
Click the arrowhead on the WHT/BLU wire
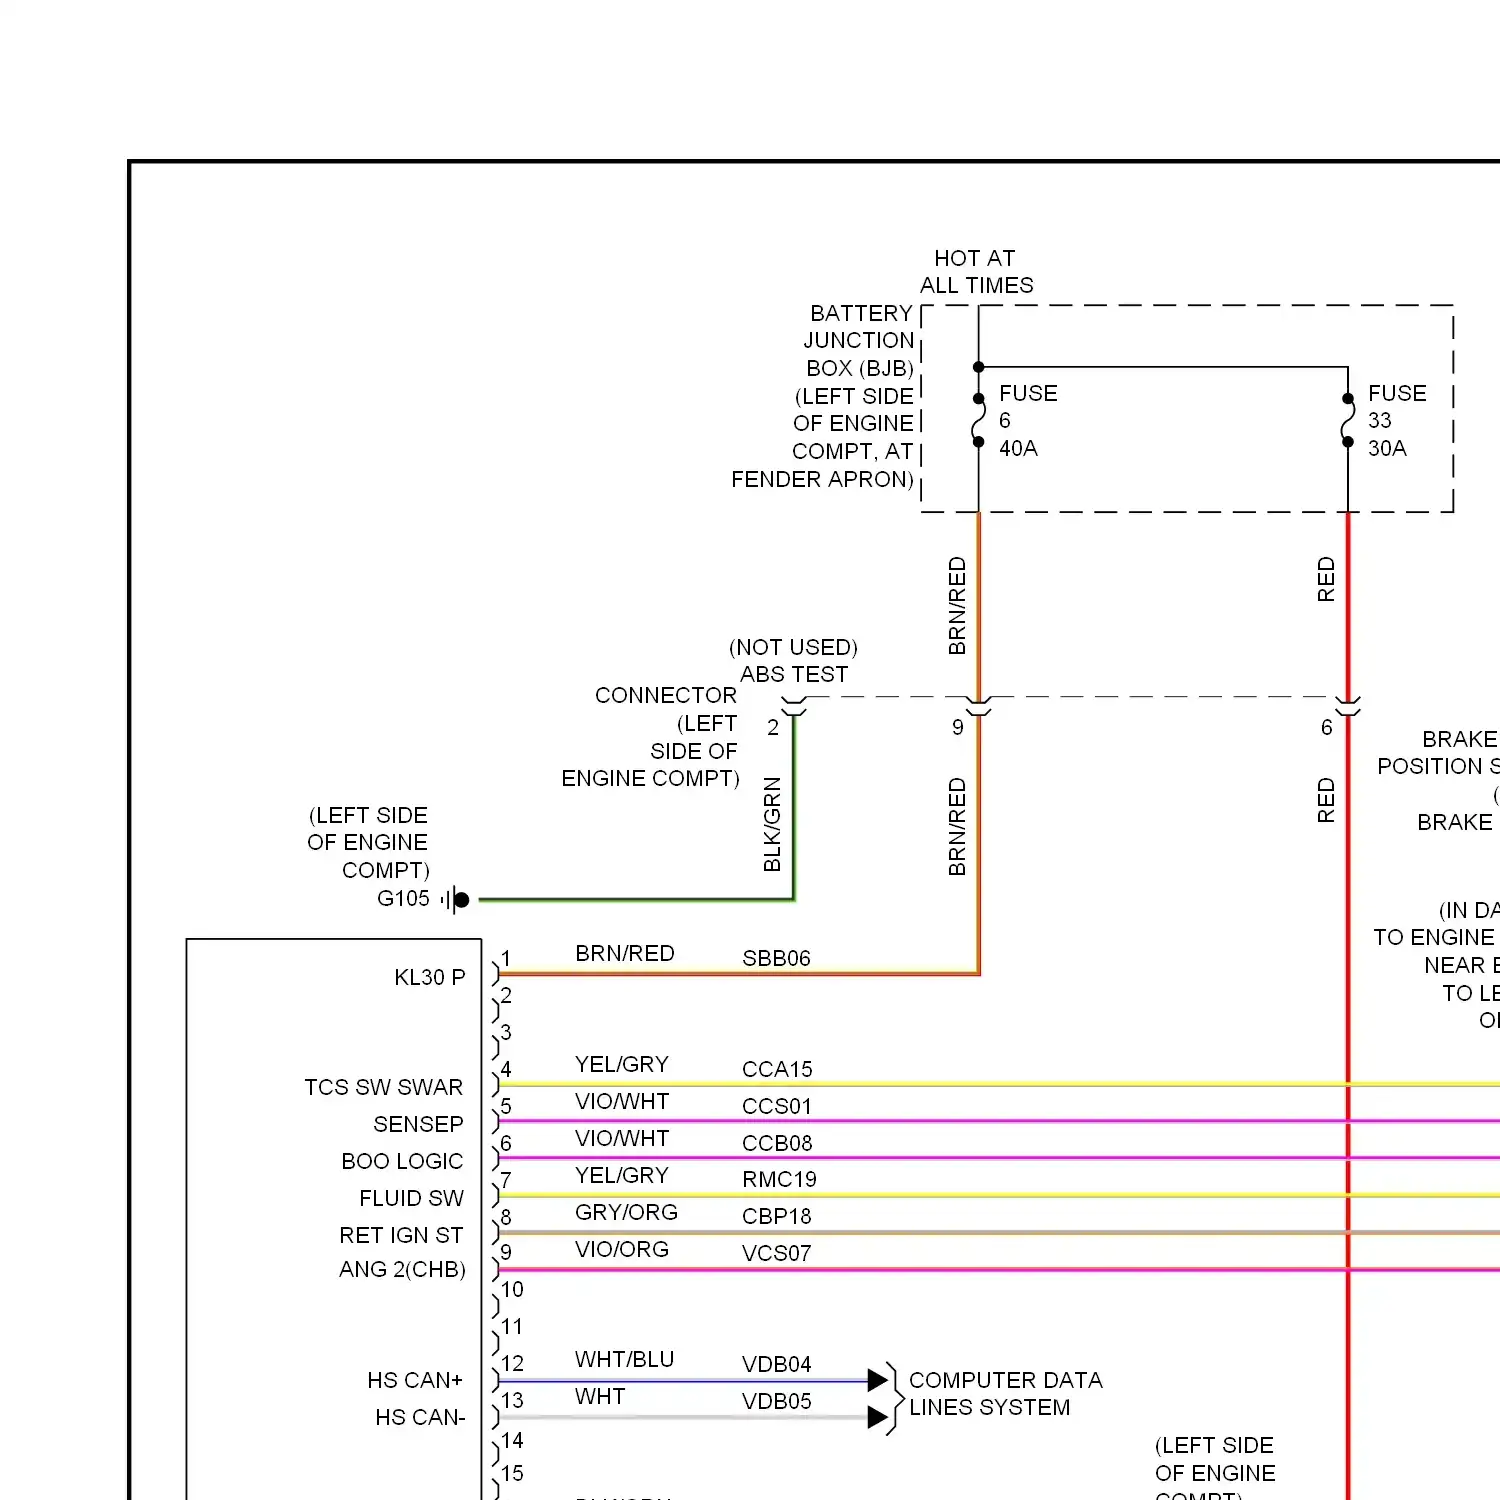(878, 1380)
